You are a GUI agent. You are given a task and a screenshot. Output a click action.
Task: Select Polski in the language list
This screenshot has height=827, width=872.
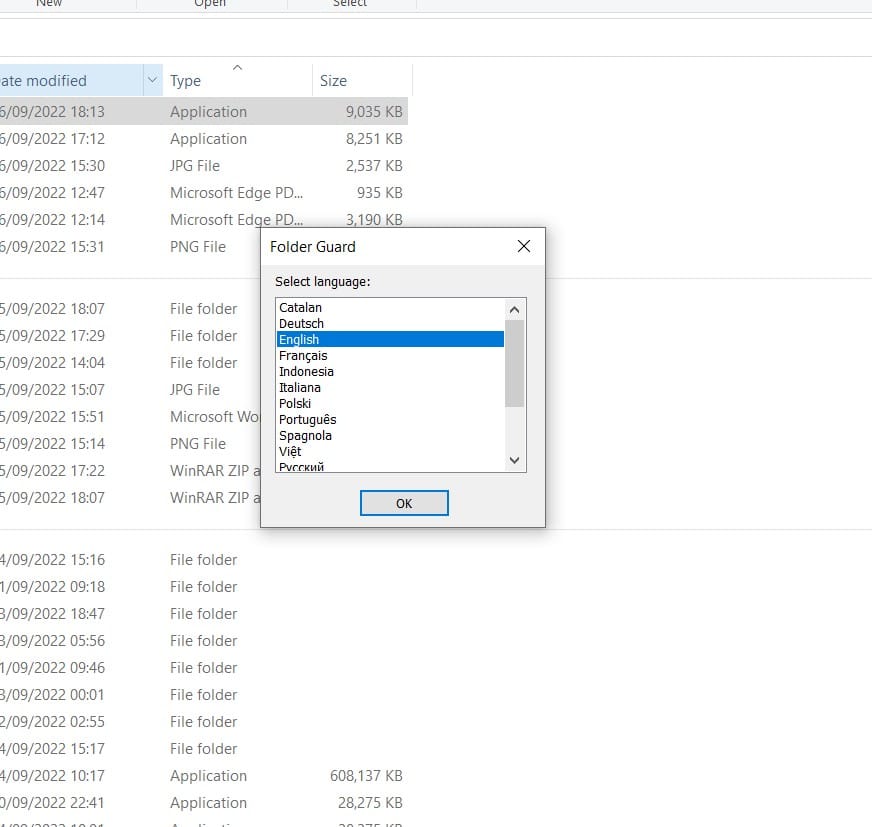click(x=390, y=403)
